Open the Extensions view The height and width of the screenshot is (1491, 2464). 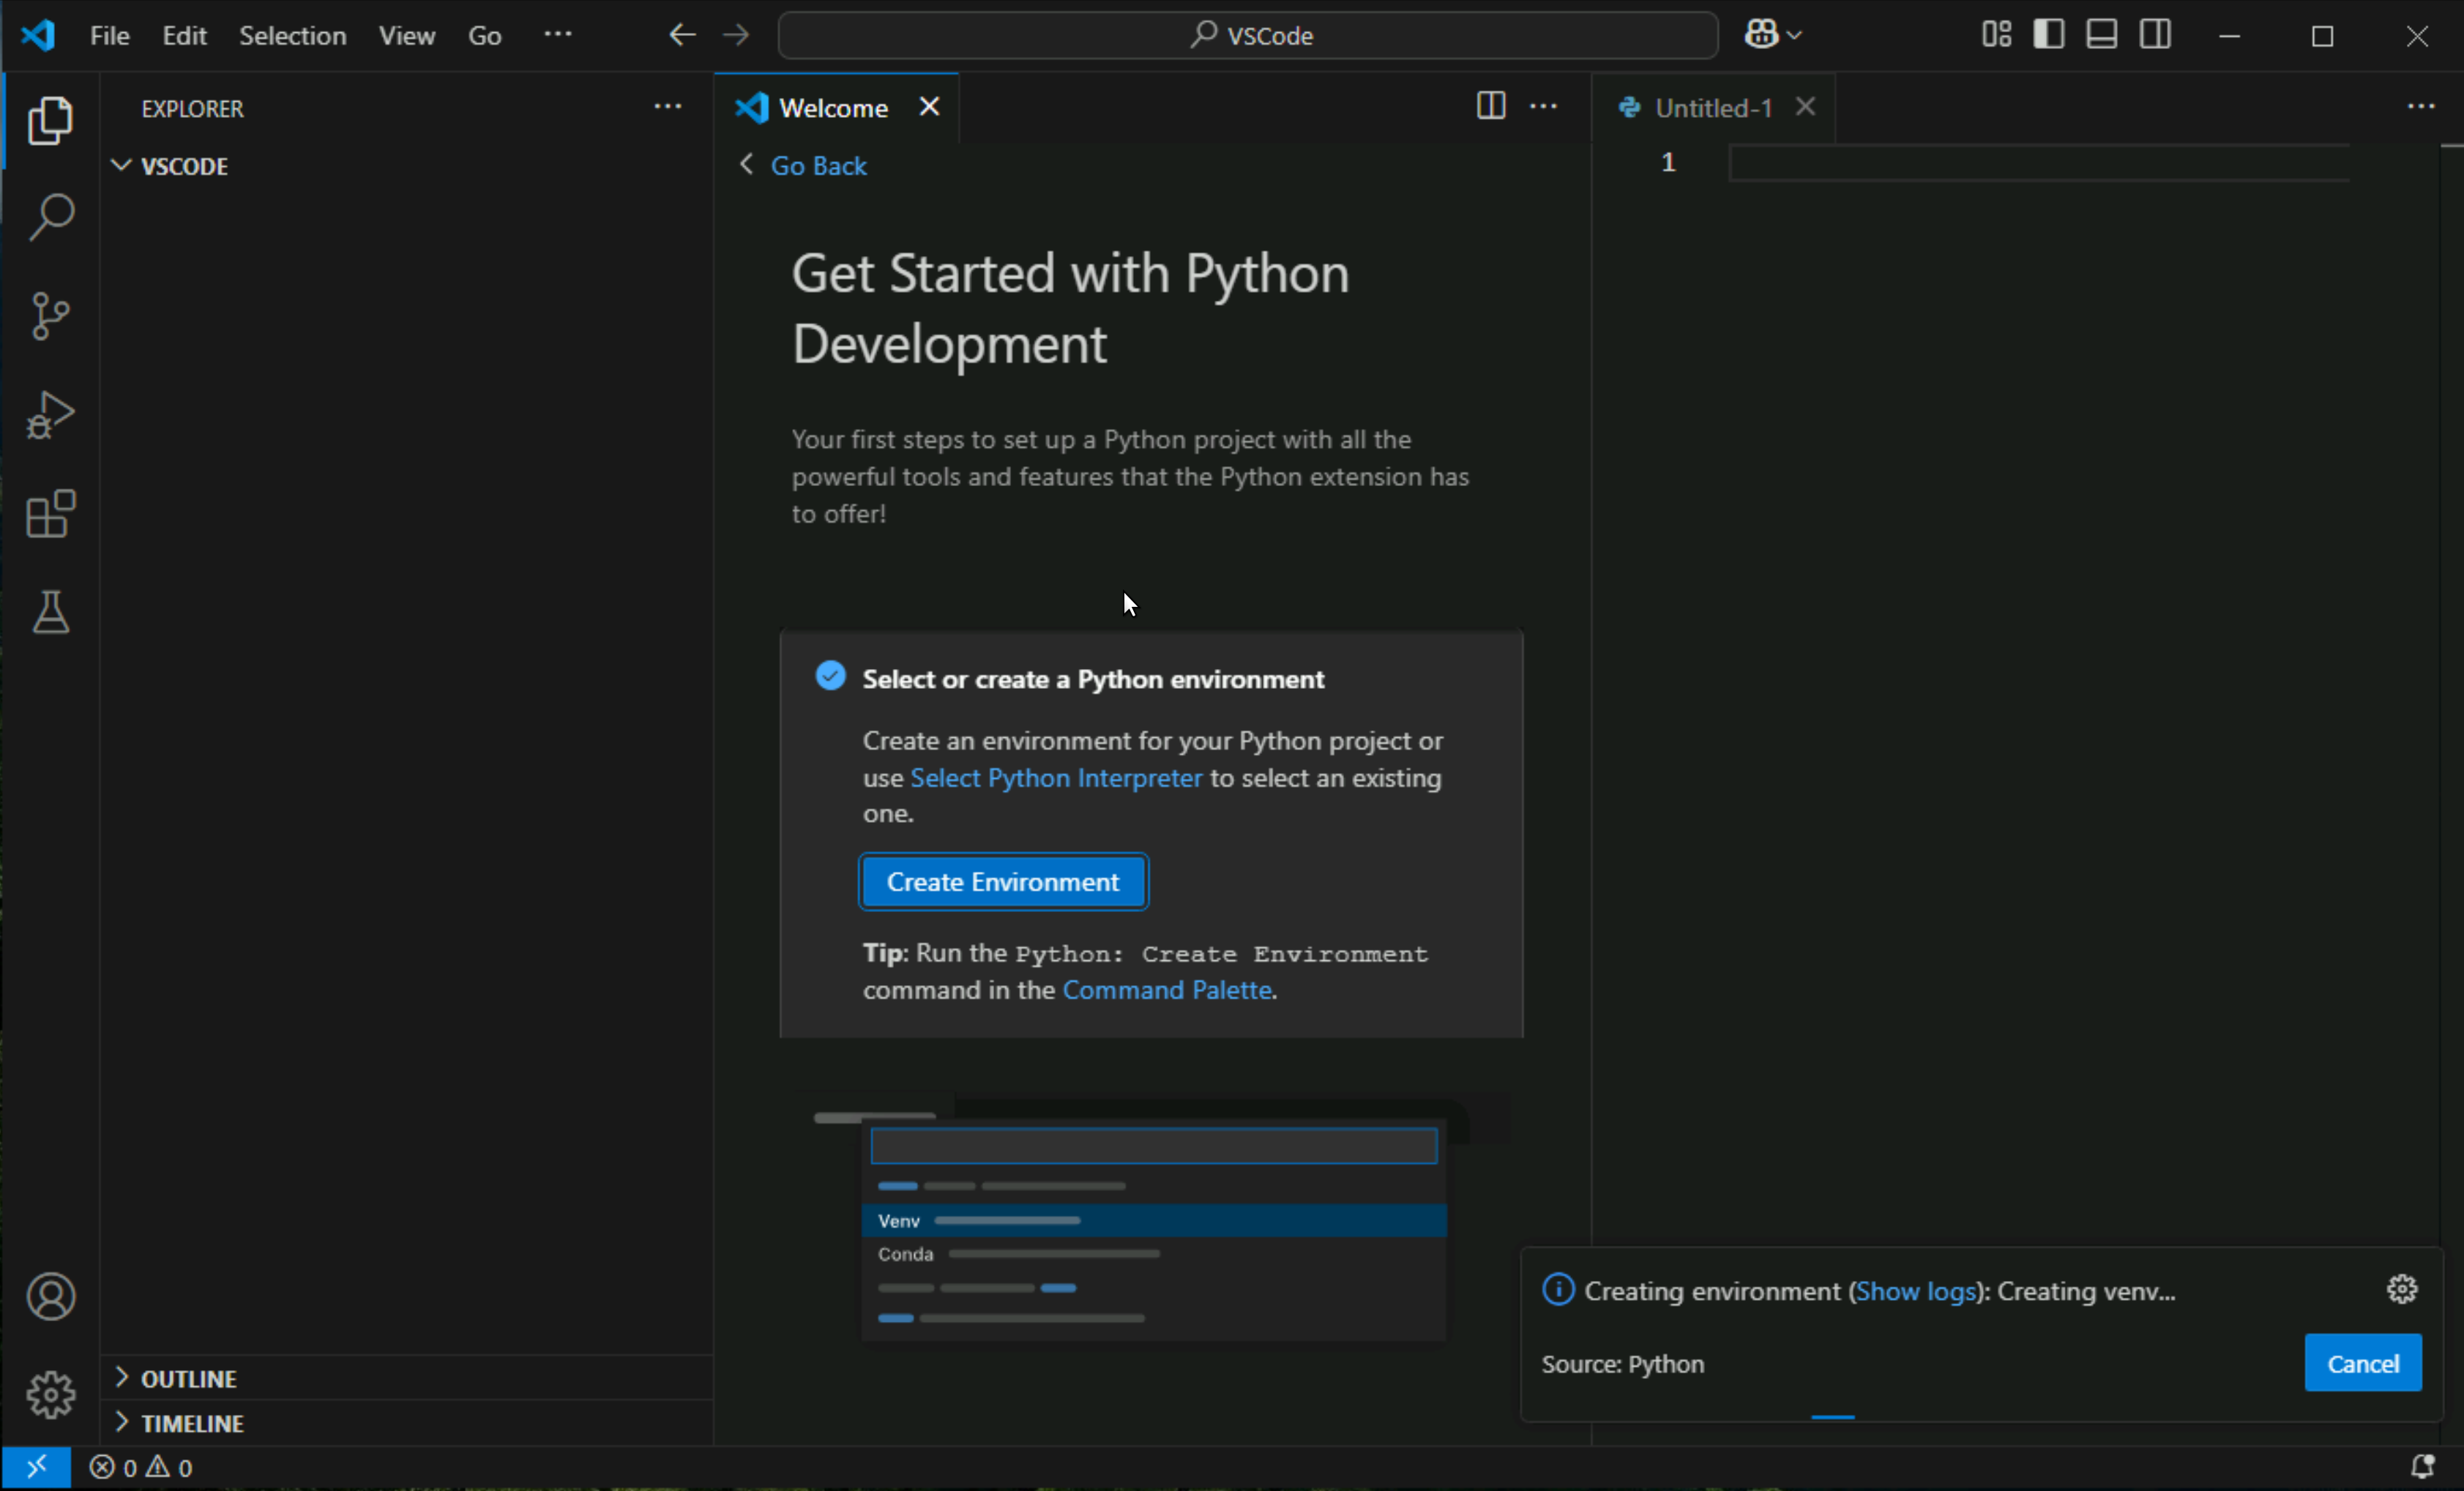pos(51,514)
